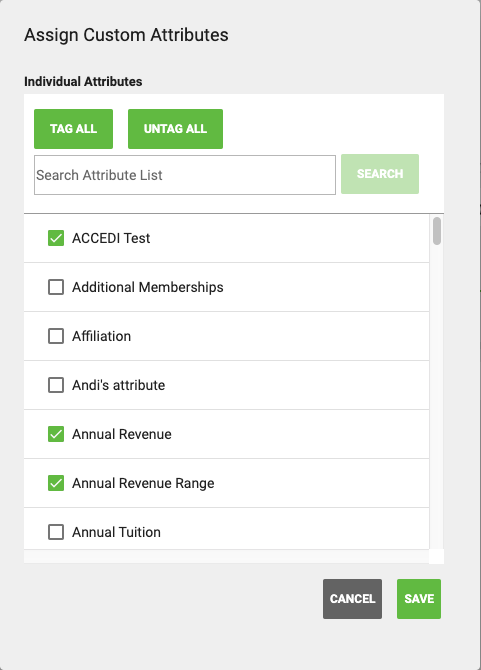Tick the Andi's attribute checkbox

tap(56, 385)
